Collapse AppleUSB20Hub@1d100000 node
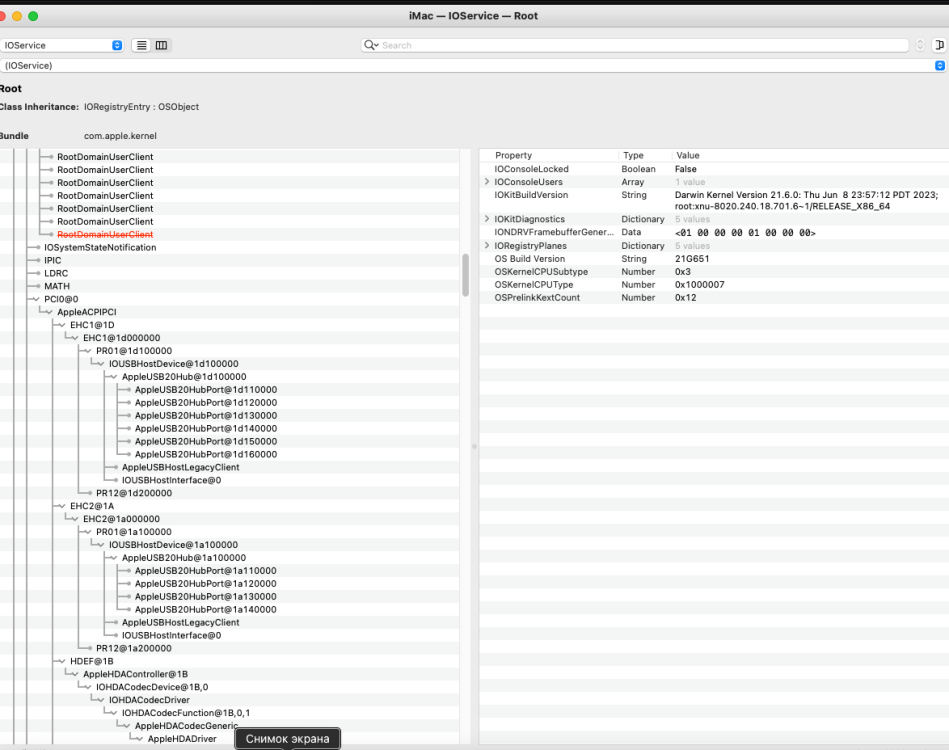 click(113, 377)
